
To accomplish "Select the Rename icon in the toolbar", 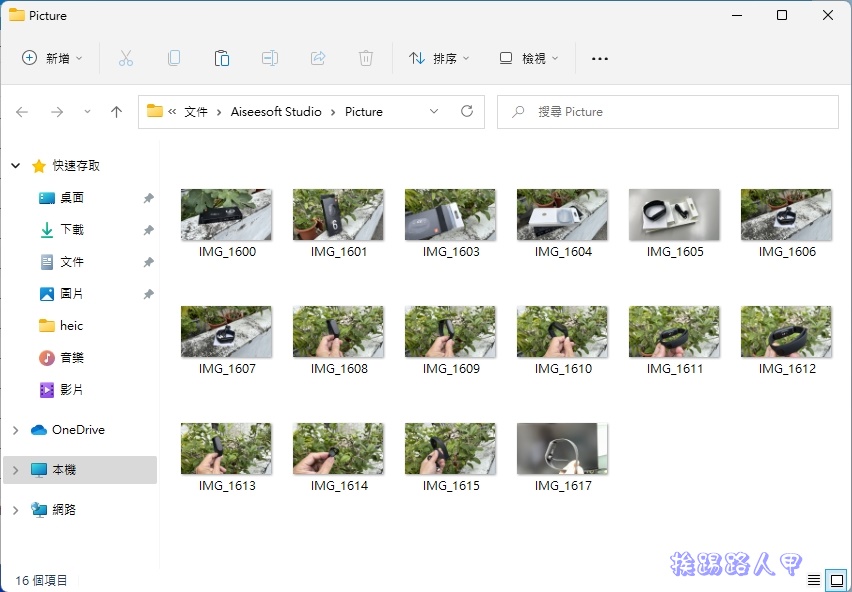I will click(x=270, y=58).
